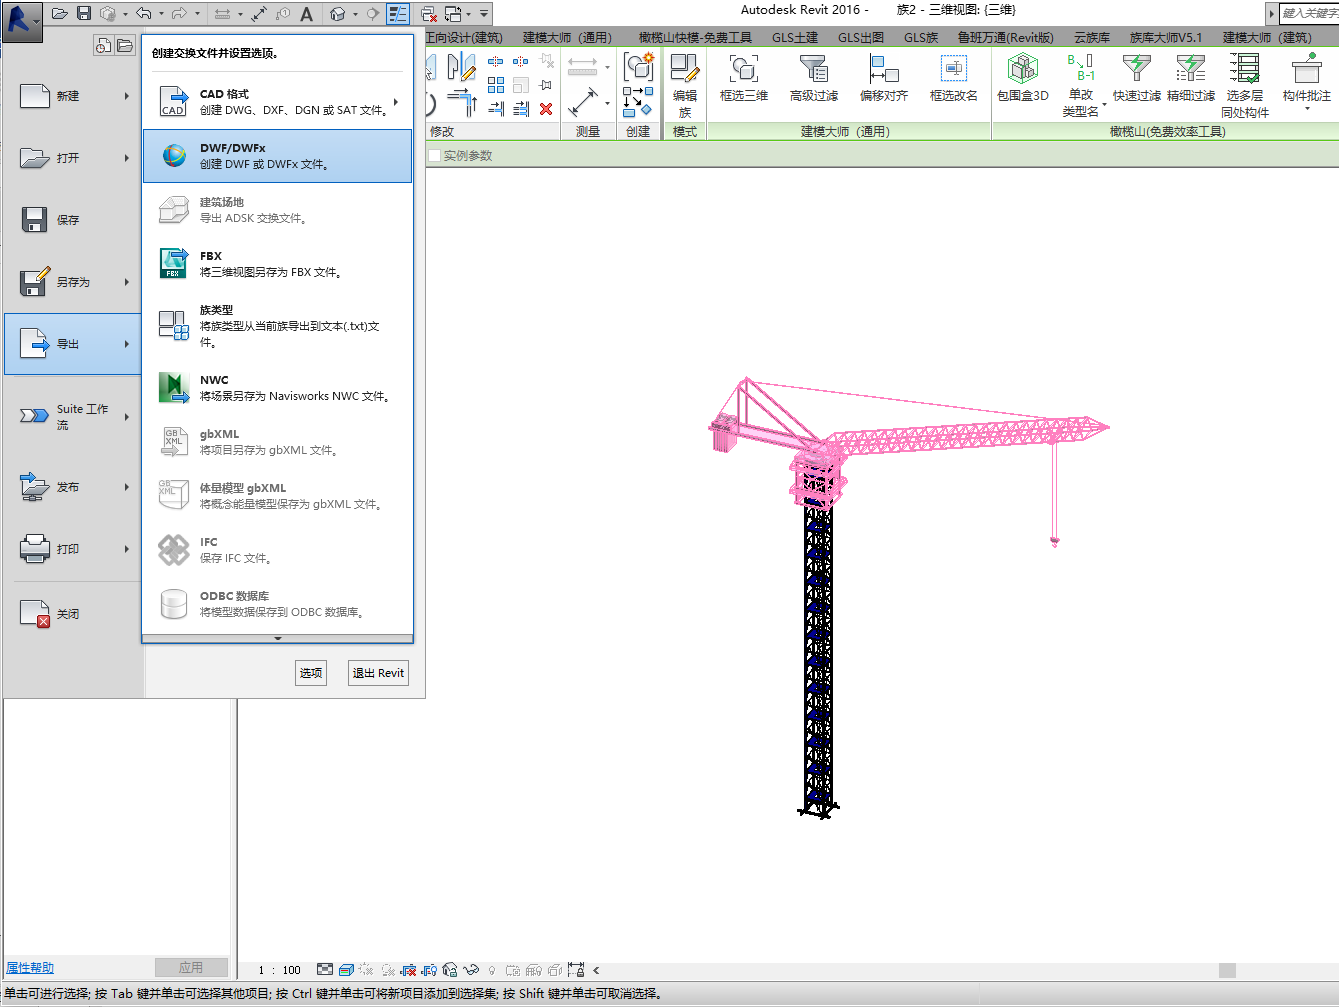Screen dimensions: 1339x1007
Task: Expand more export options arrow at list bottom
Action: click(277, 638)
